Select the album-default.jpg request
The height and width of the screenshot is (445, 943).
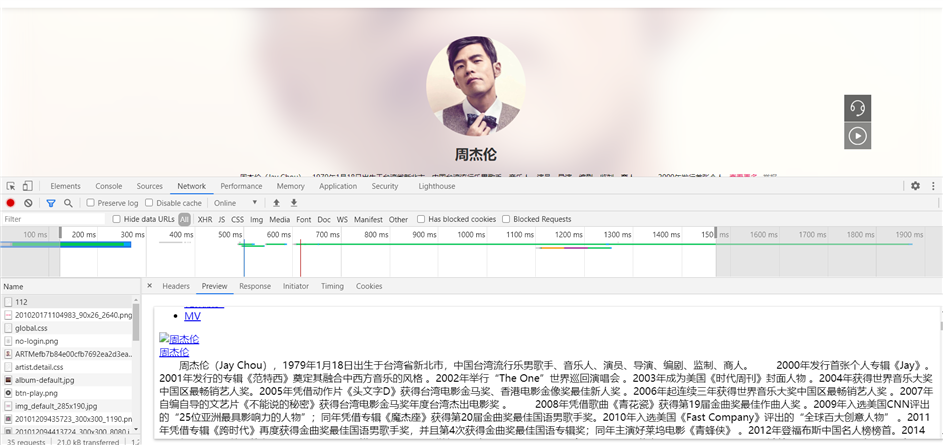(66, 380)
